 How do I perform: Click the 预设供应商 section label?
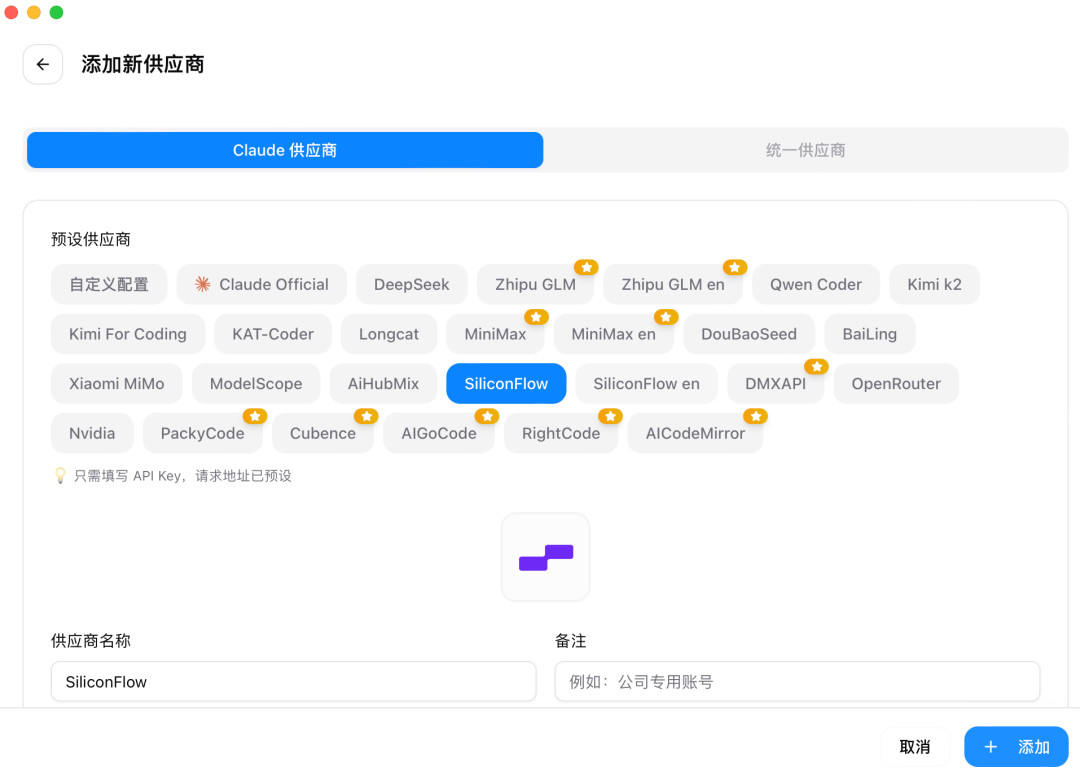(x=91, y=240)
